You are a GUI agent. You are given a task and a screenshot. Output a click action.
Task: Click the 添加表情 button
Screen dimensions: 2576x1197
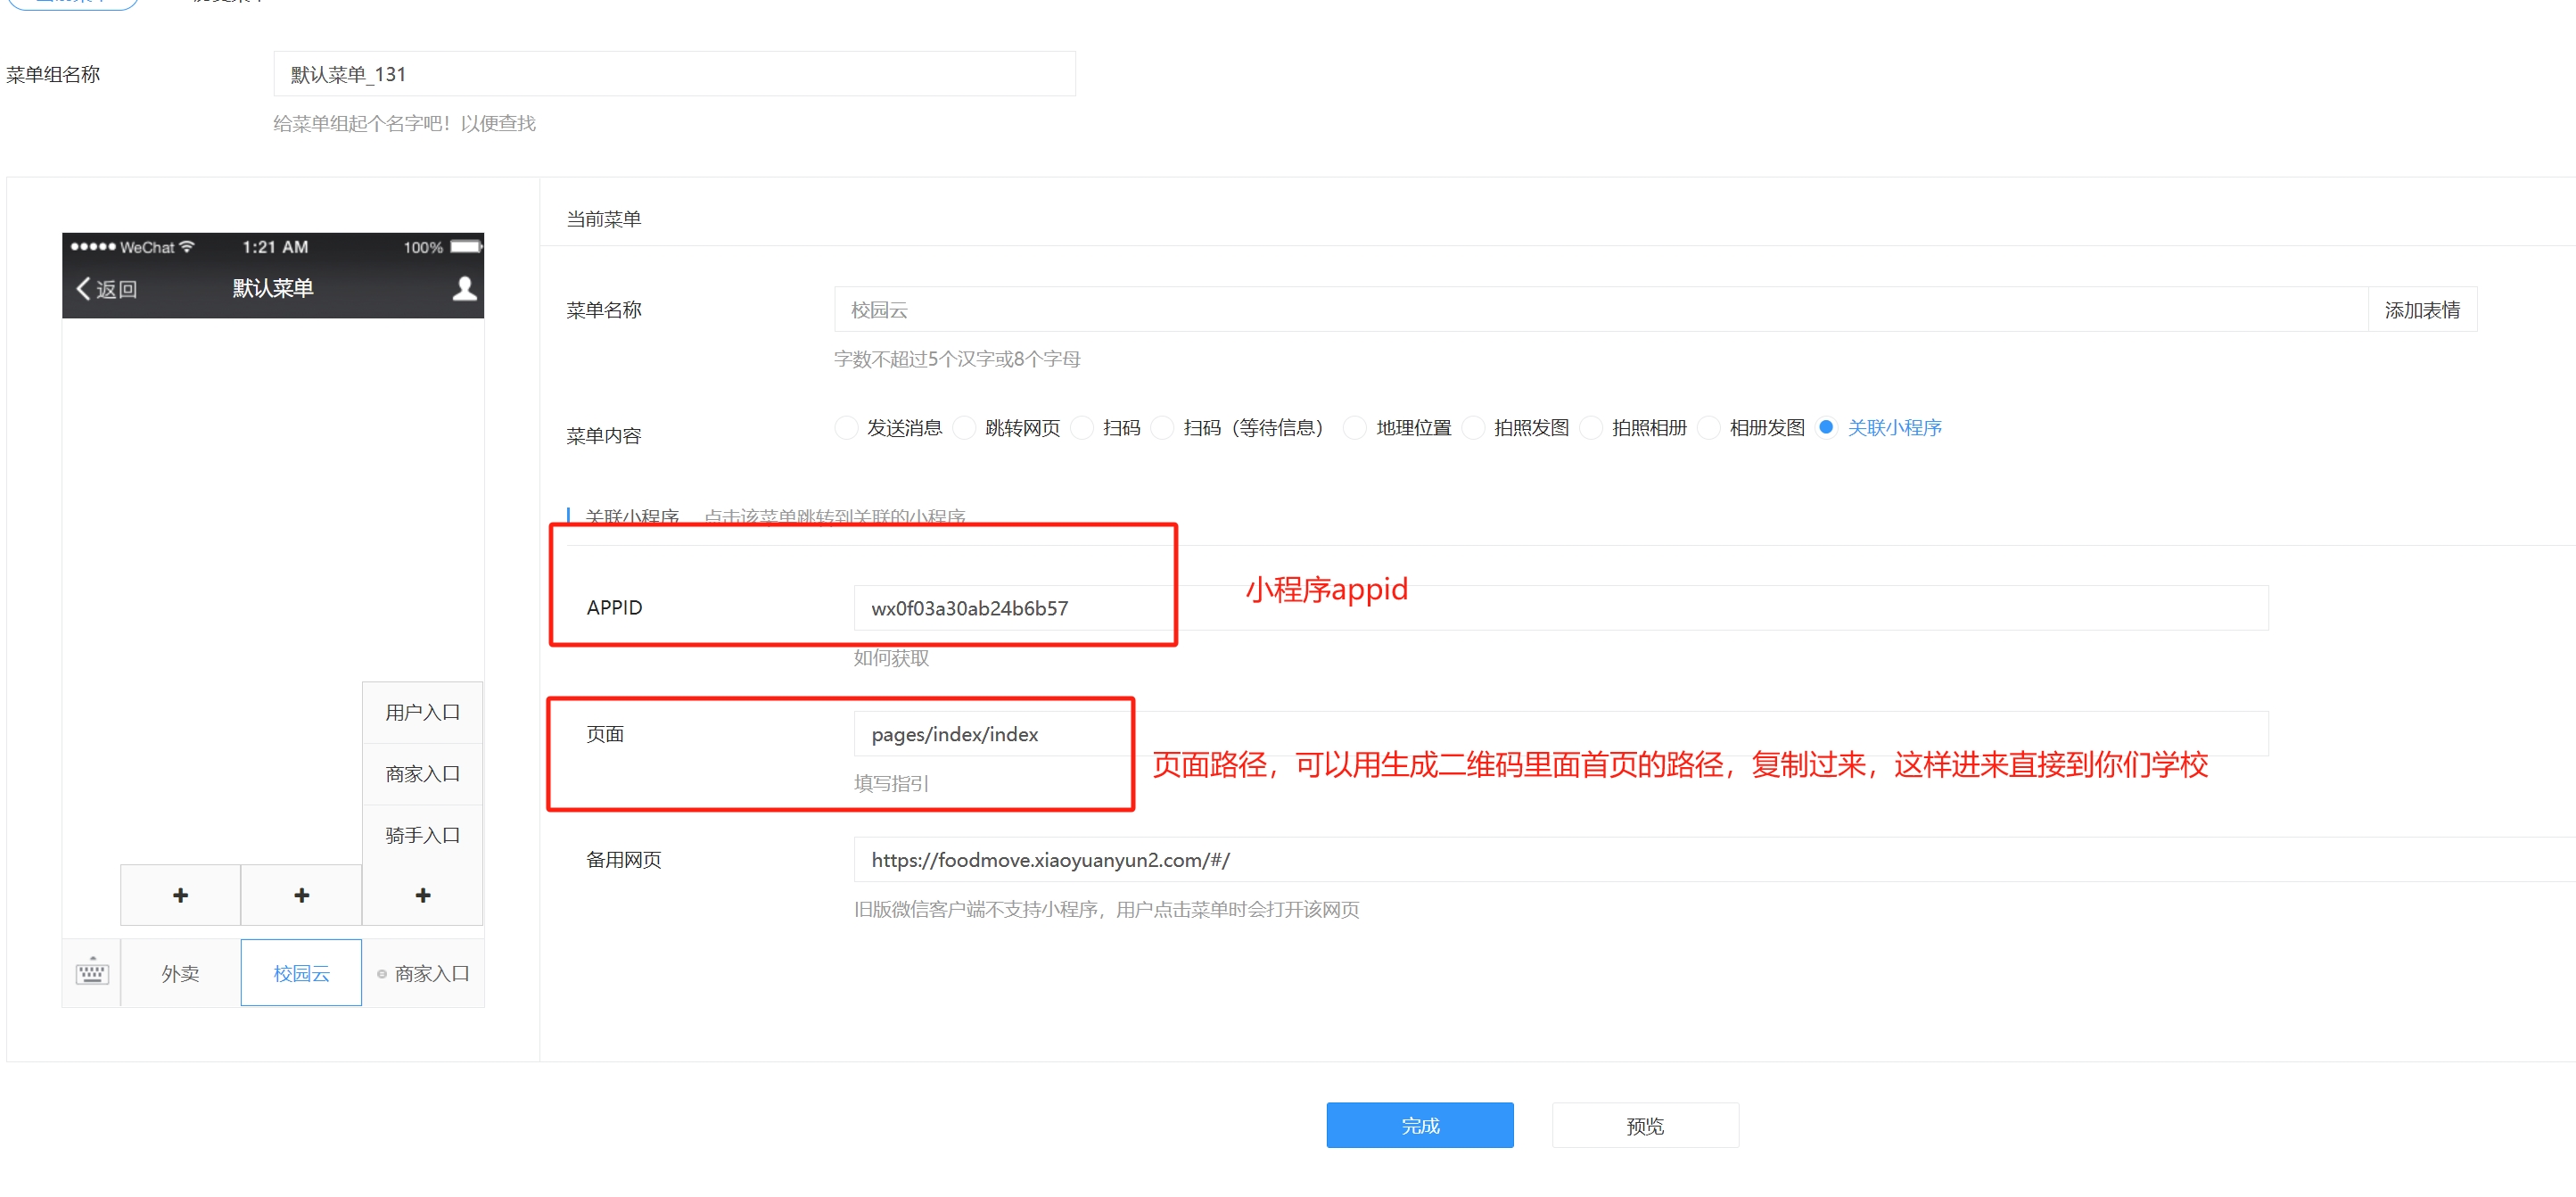pyautogui.click(x=2422, y=310)
